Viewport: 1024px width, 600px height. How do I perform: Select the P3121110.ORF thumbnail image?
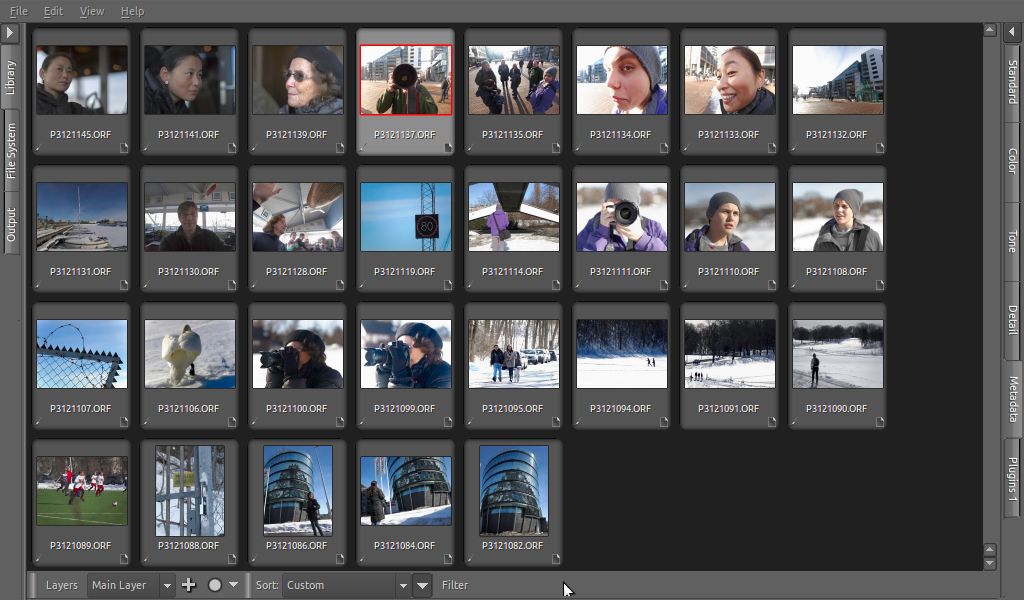click(x=729, y=217)
